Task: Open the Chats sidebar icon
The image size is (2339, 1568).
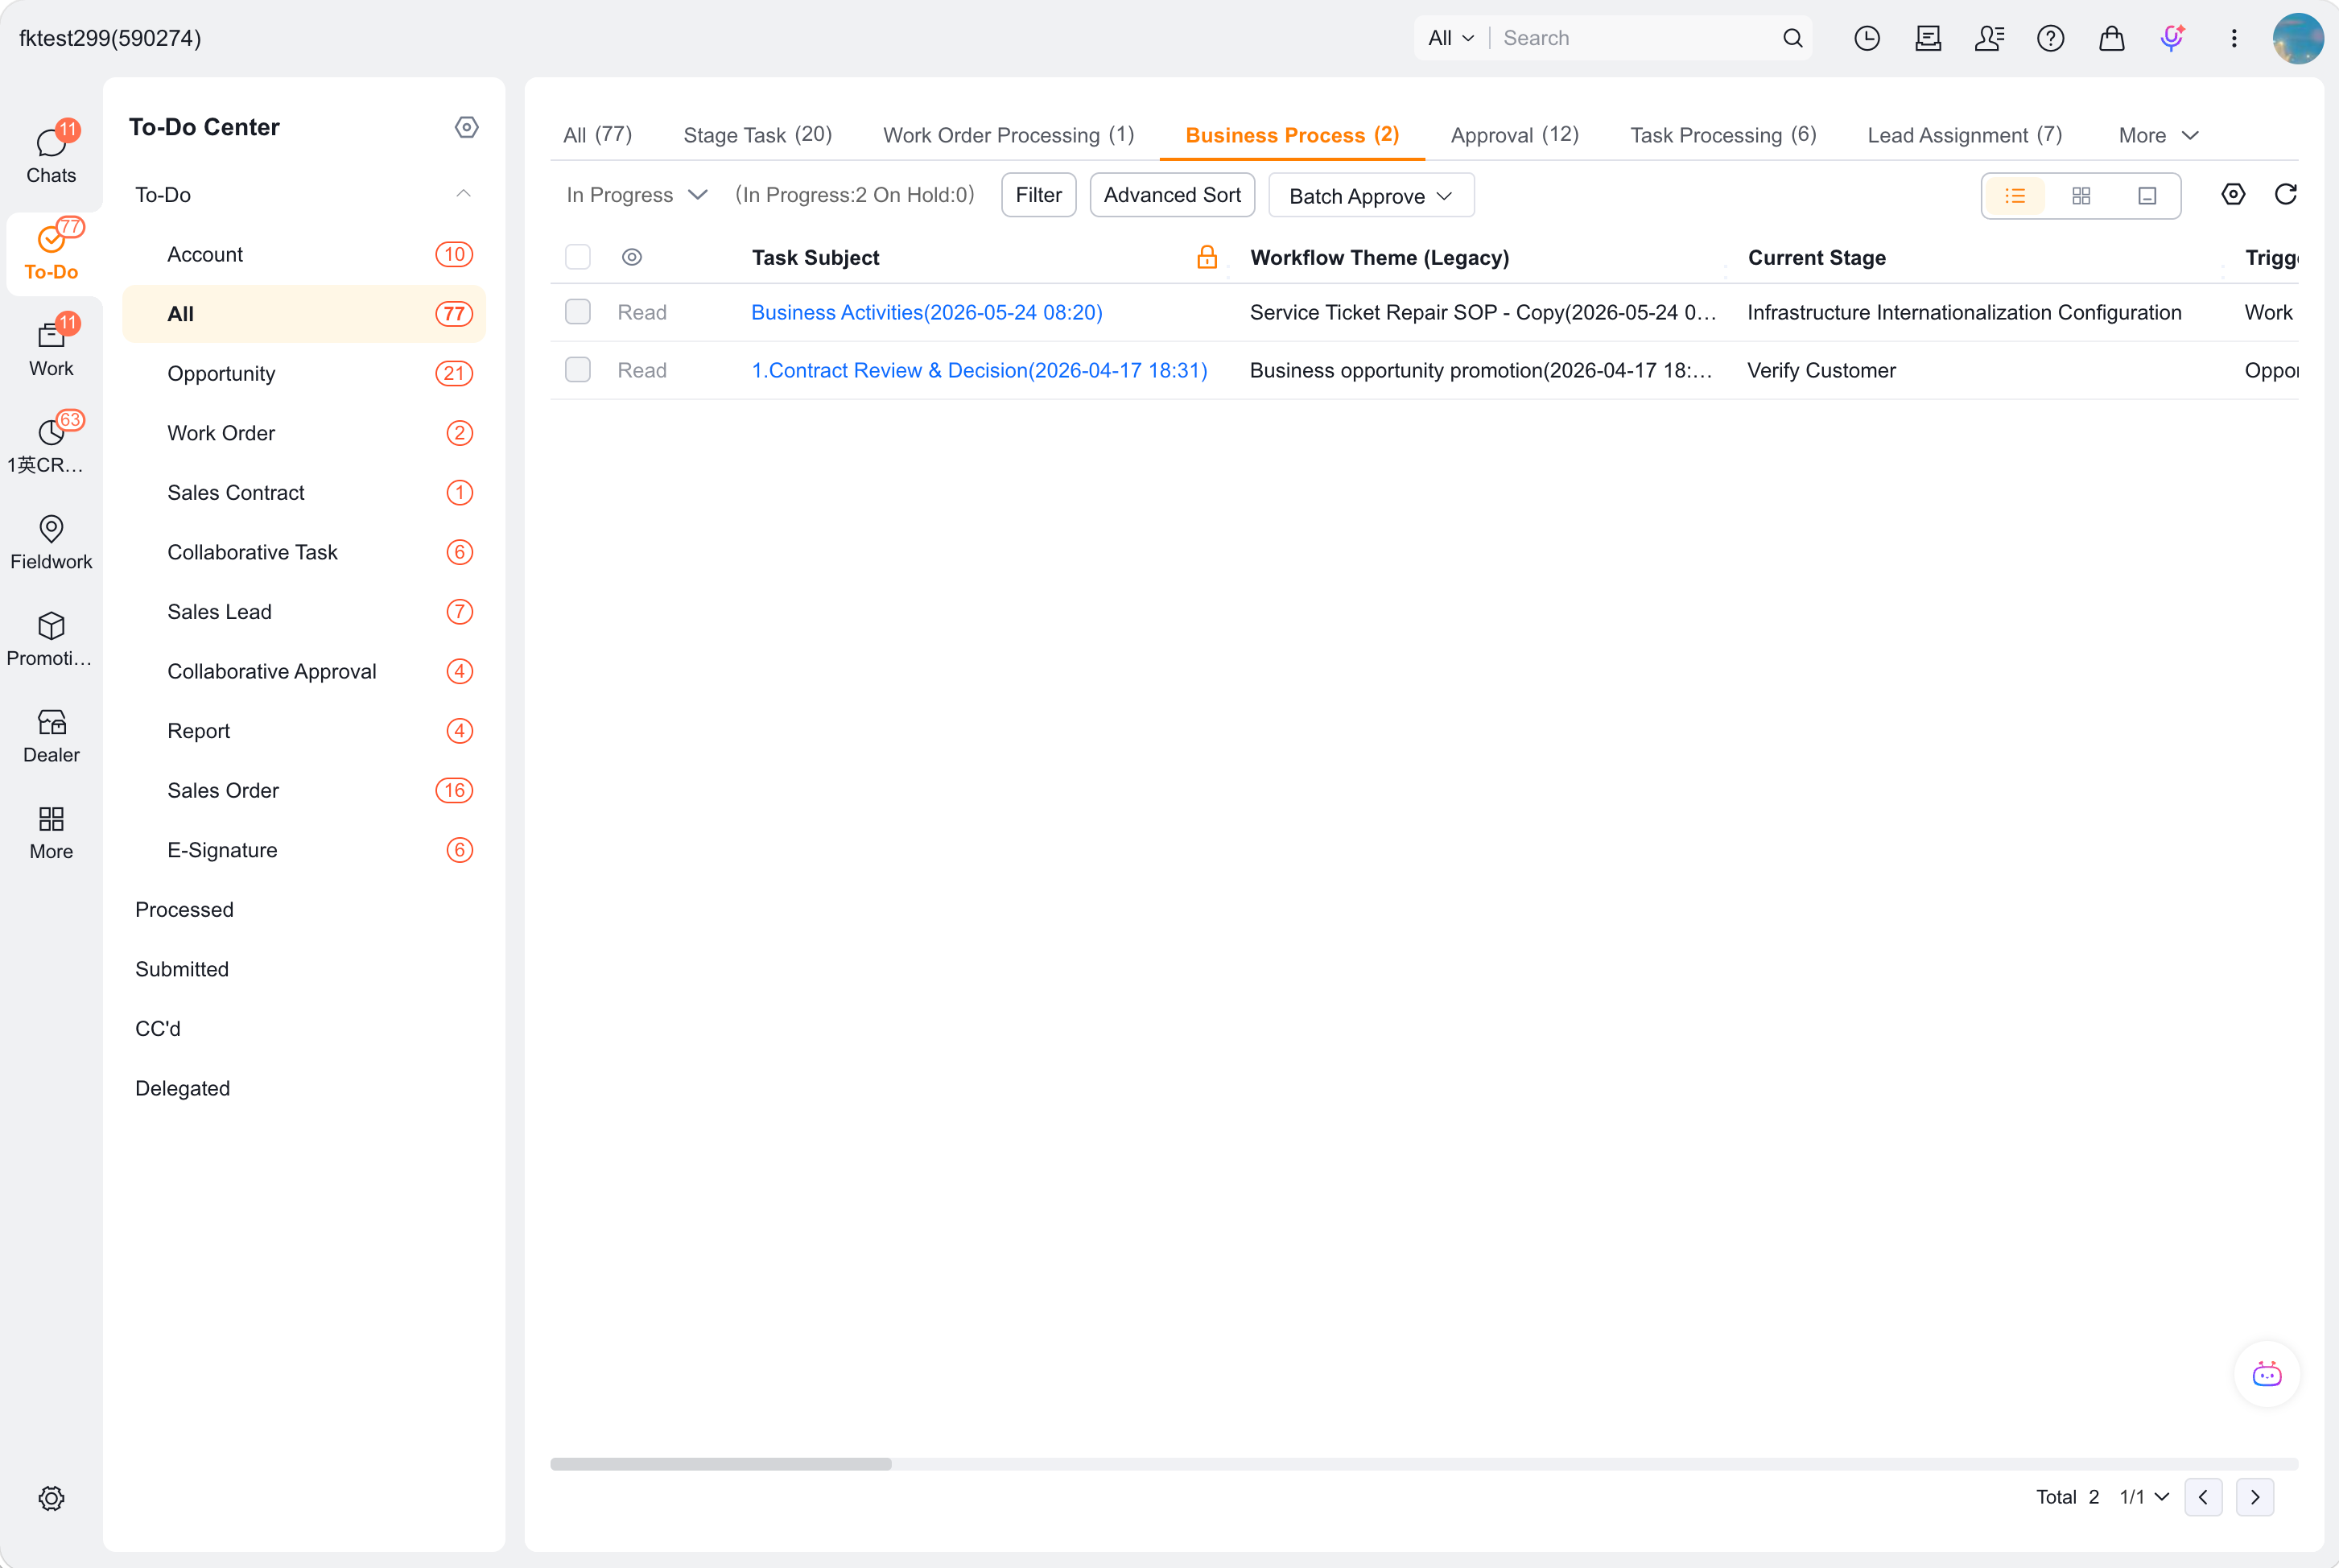Action: 51,155
